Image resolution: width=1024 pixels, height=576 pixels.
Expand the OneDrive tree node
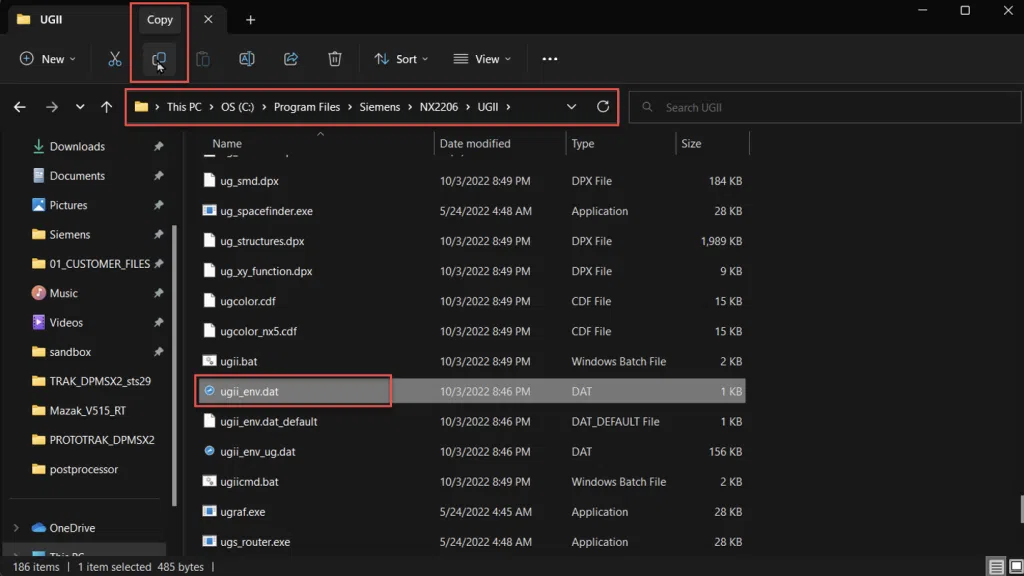coord(16,528)
